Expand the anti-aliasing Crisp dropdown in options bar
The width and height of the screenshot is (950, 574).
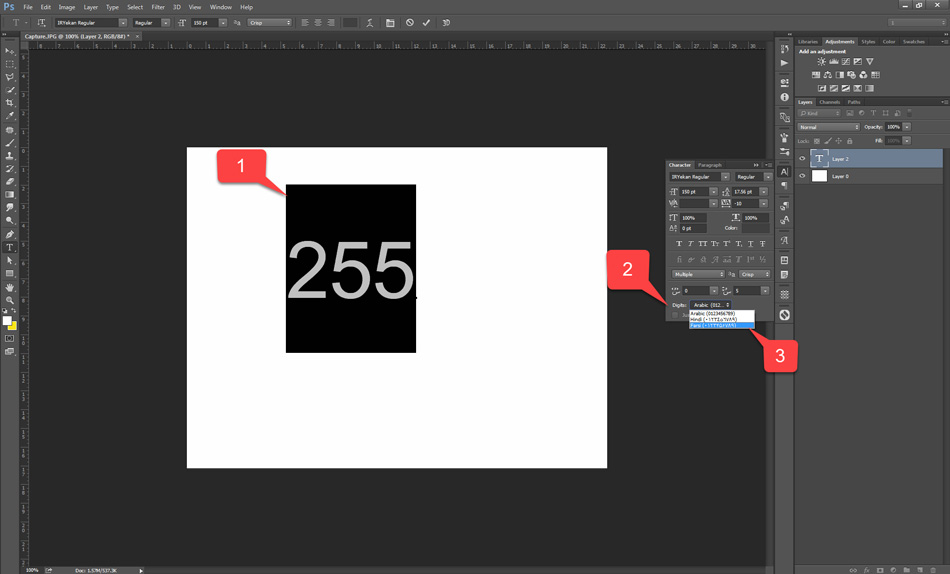pos(270,23)
